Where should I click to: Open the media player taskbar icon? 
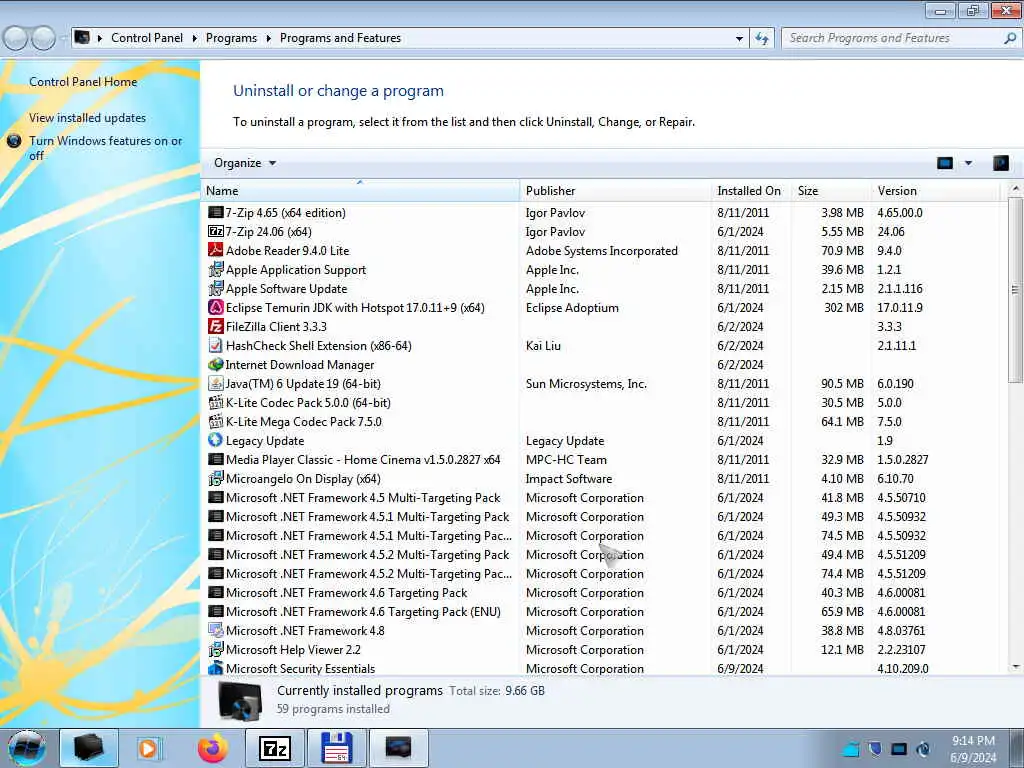(x=148, y=748)
